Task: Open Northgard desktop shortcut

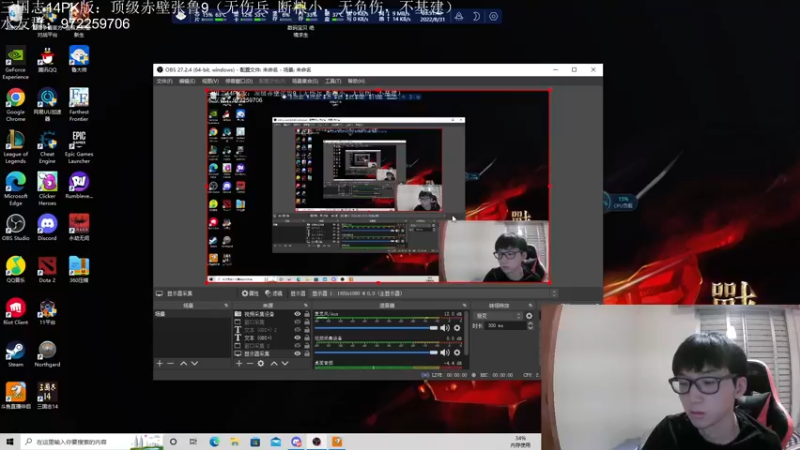Action: tap(47, 354)
